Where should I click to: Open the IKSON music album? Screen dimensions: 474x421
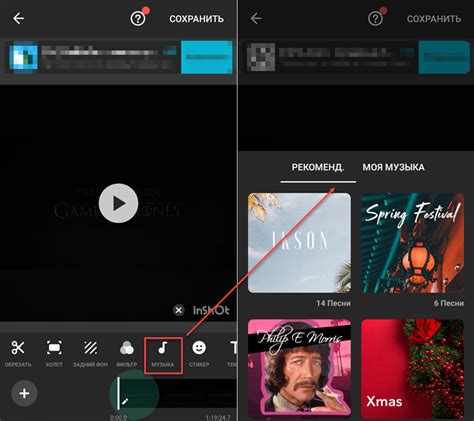[299, 243]
